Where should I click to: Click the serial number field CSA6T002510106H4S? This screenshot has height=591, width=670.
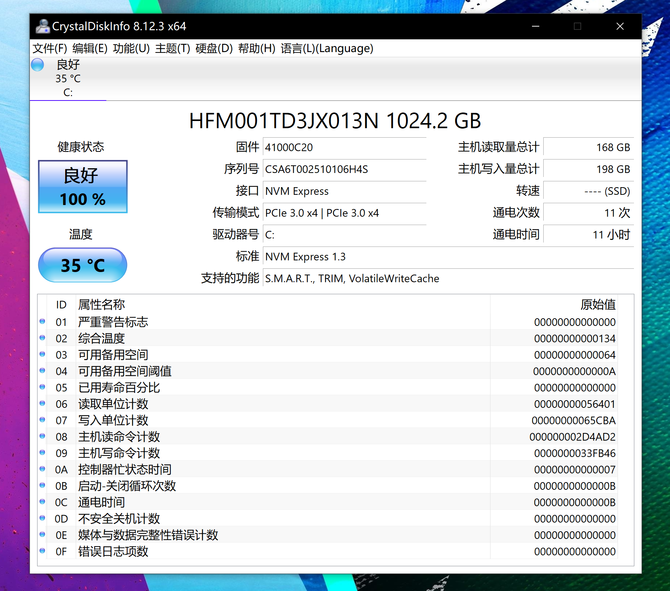pyautogui.click(x=344, y=169)
